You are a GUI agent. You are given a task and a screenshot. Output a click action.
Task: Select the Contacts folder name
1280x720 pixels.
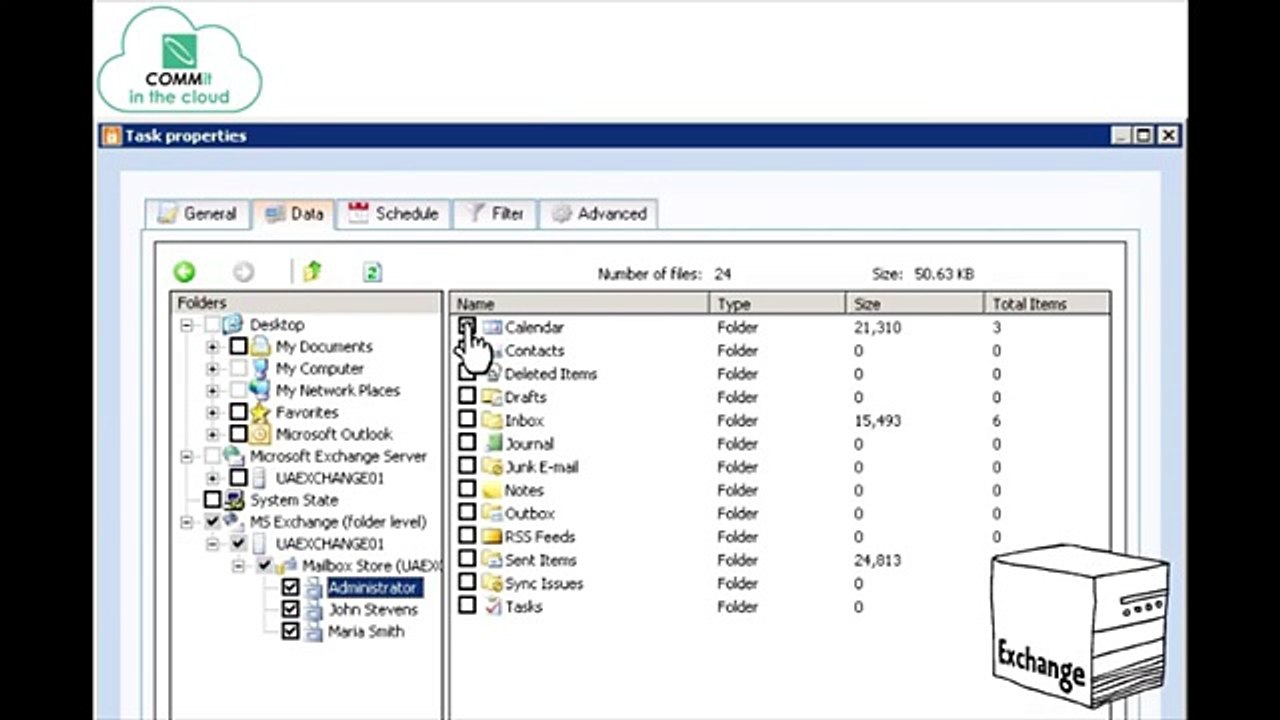(535, 350)
